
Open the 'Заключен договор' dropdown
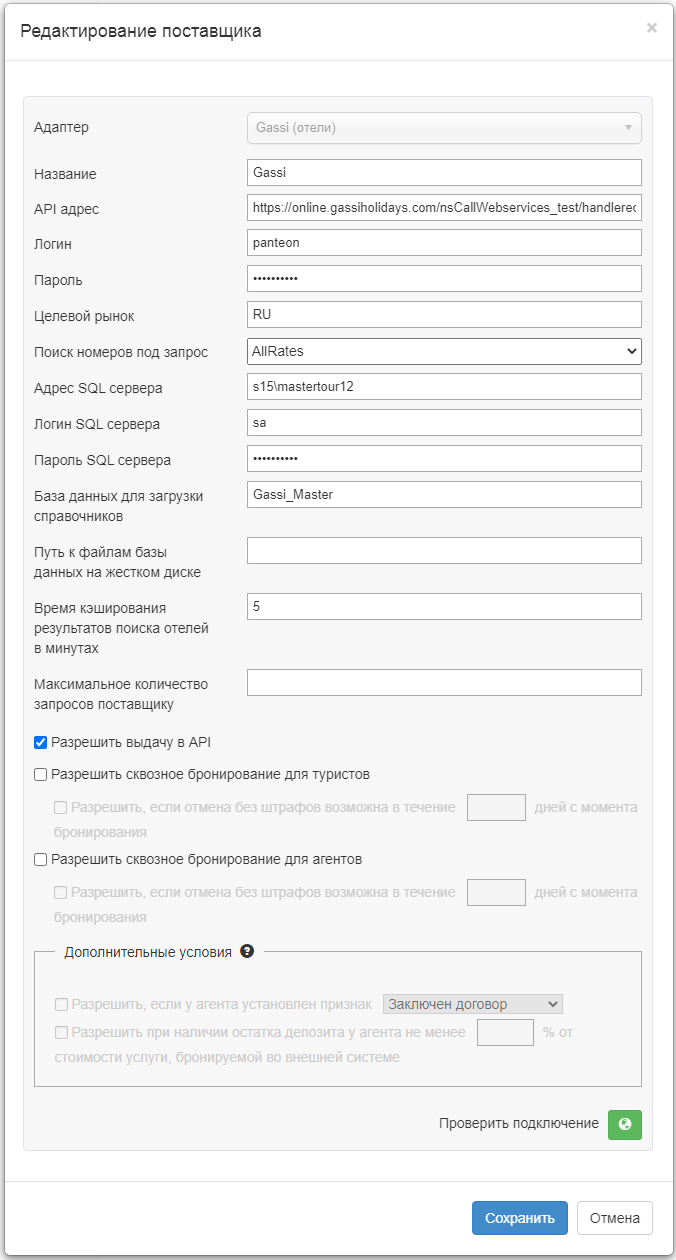(473, 1004)
